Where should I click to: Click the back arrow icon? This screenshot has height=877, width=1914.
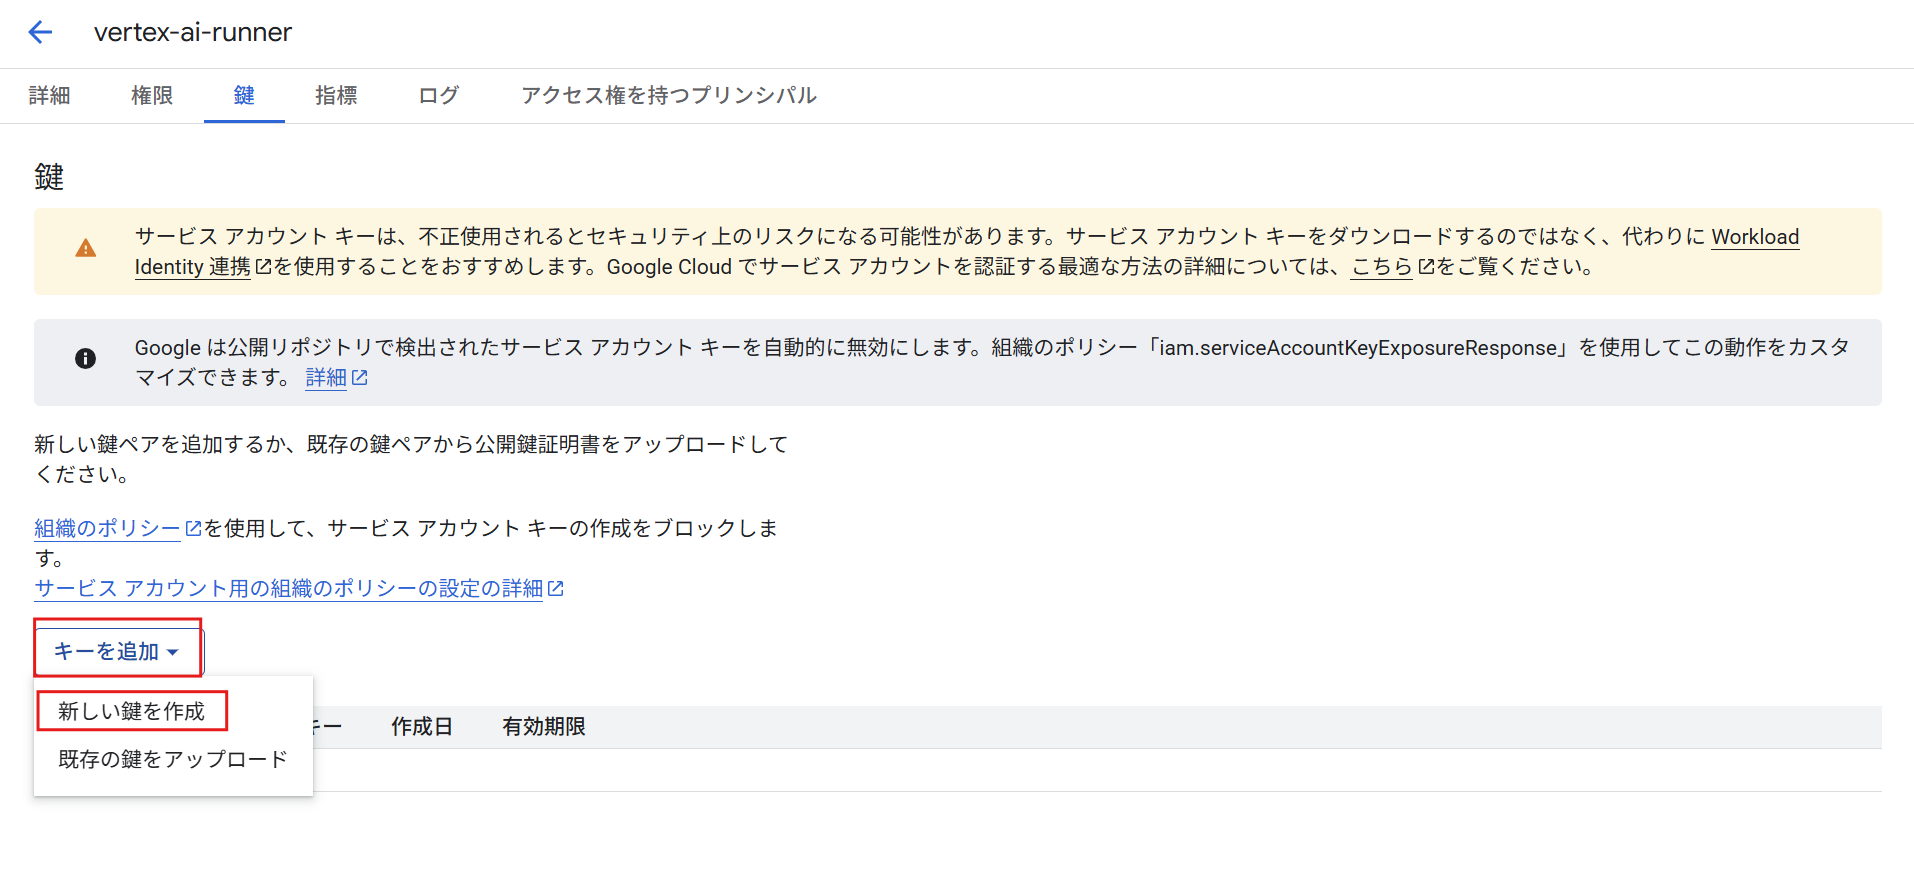(x=40, y=32)
